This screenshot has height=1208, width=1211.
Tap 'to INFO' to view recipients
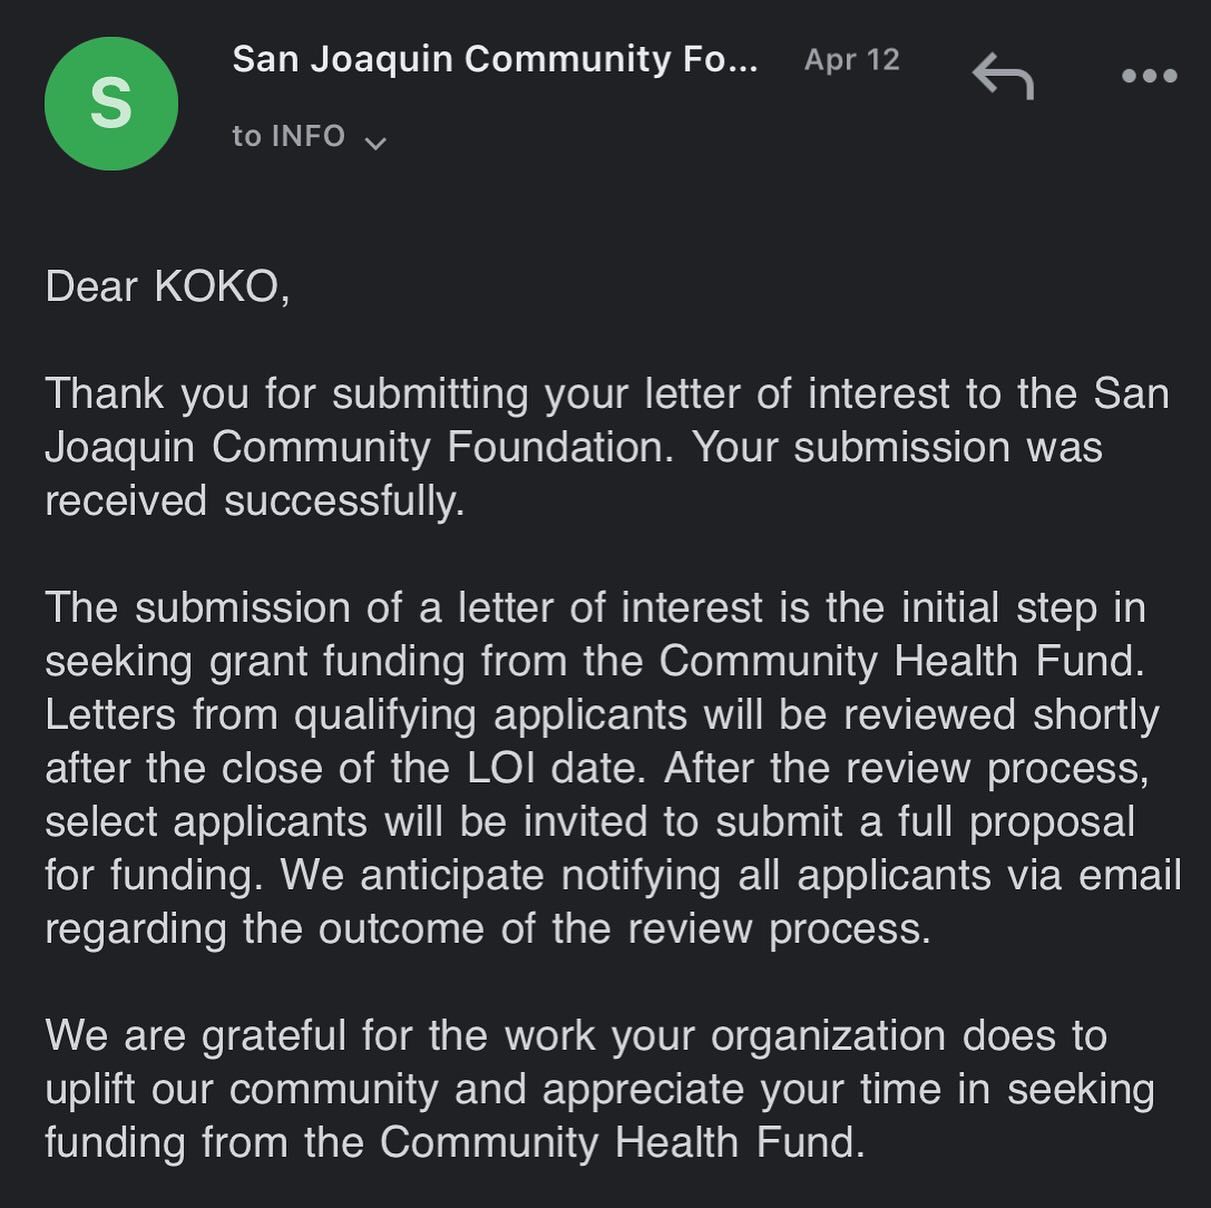click(288, 135)
